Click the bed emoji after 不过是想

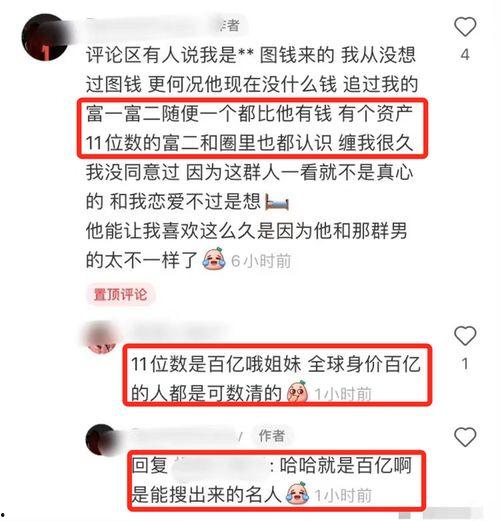[277, 202]
